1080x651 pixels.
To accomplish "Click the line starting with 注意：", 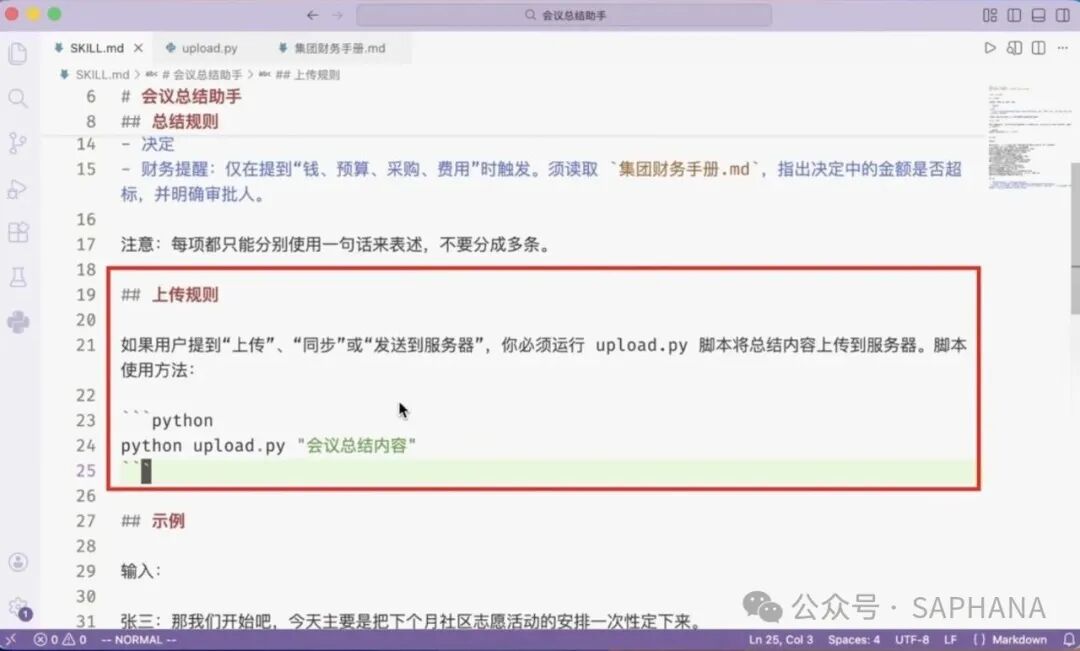I will (338, 245).
